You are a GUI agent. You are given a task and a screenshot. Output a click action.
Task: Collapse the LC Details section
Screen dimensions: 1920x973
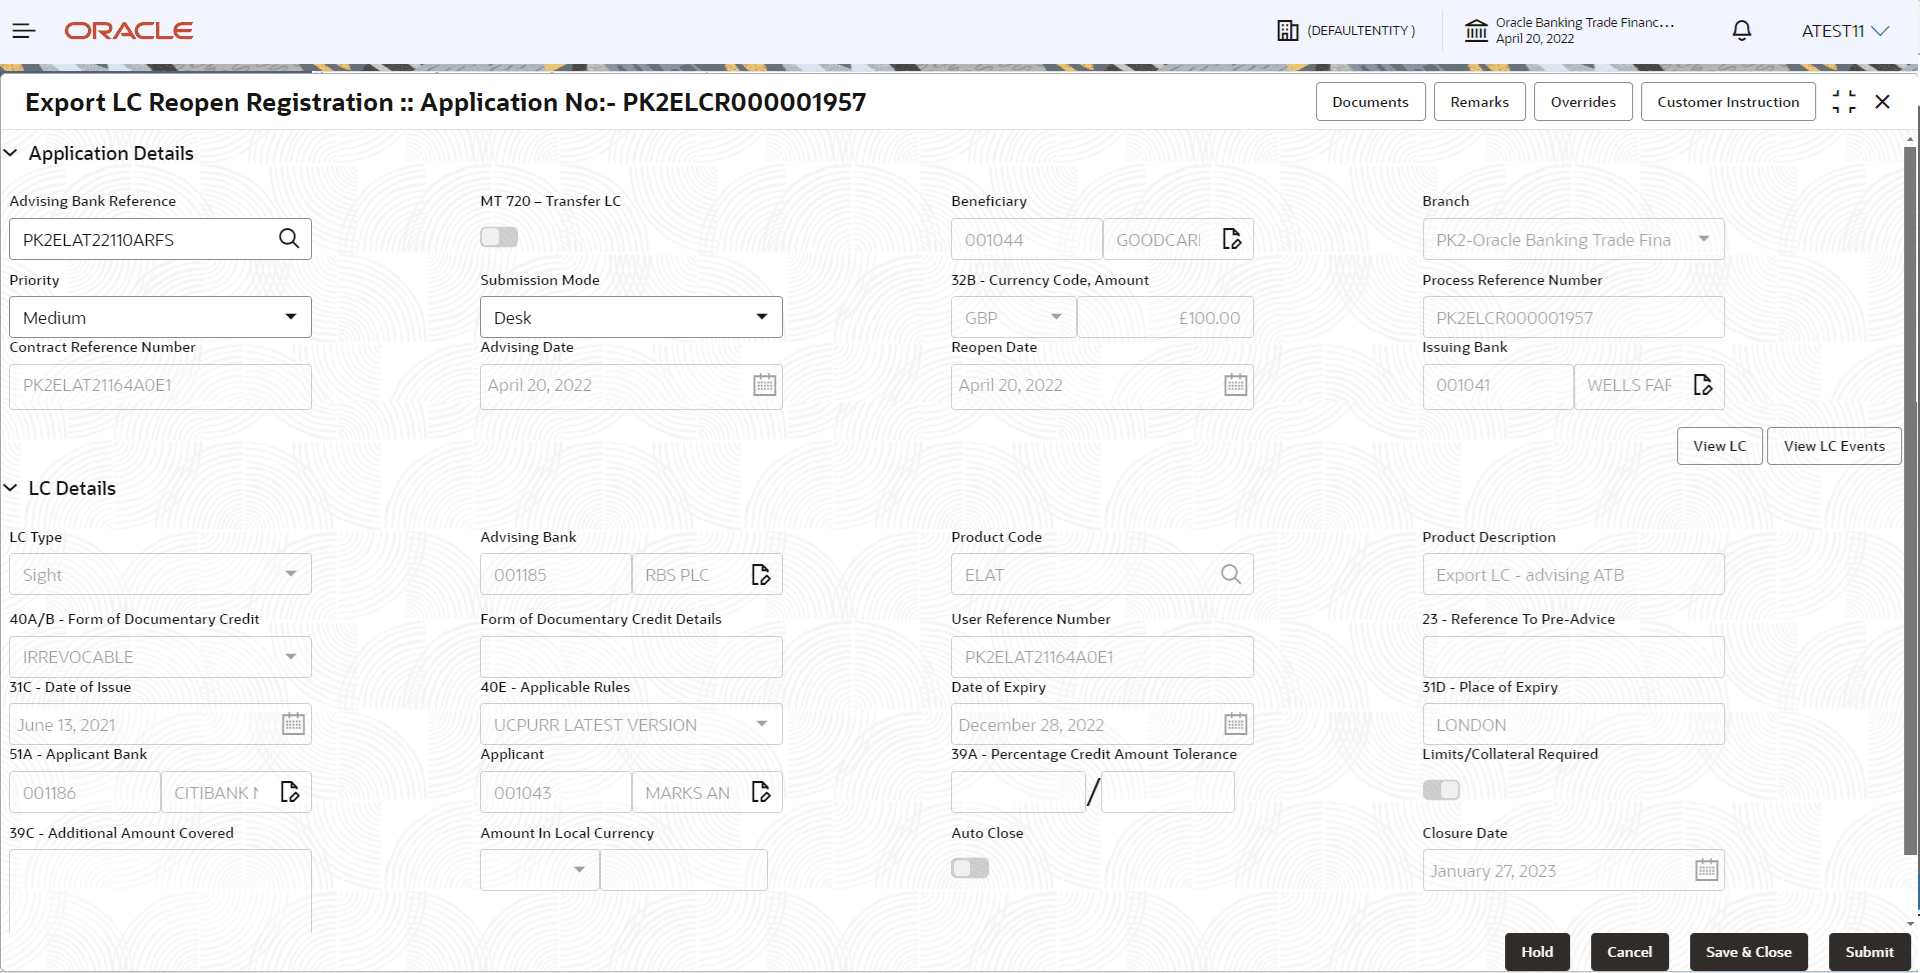11,487
